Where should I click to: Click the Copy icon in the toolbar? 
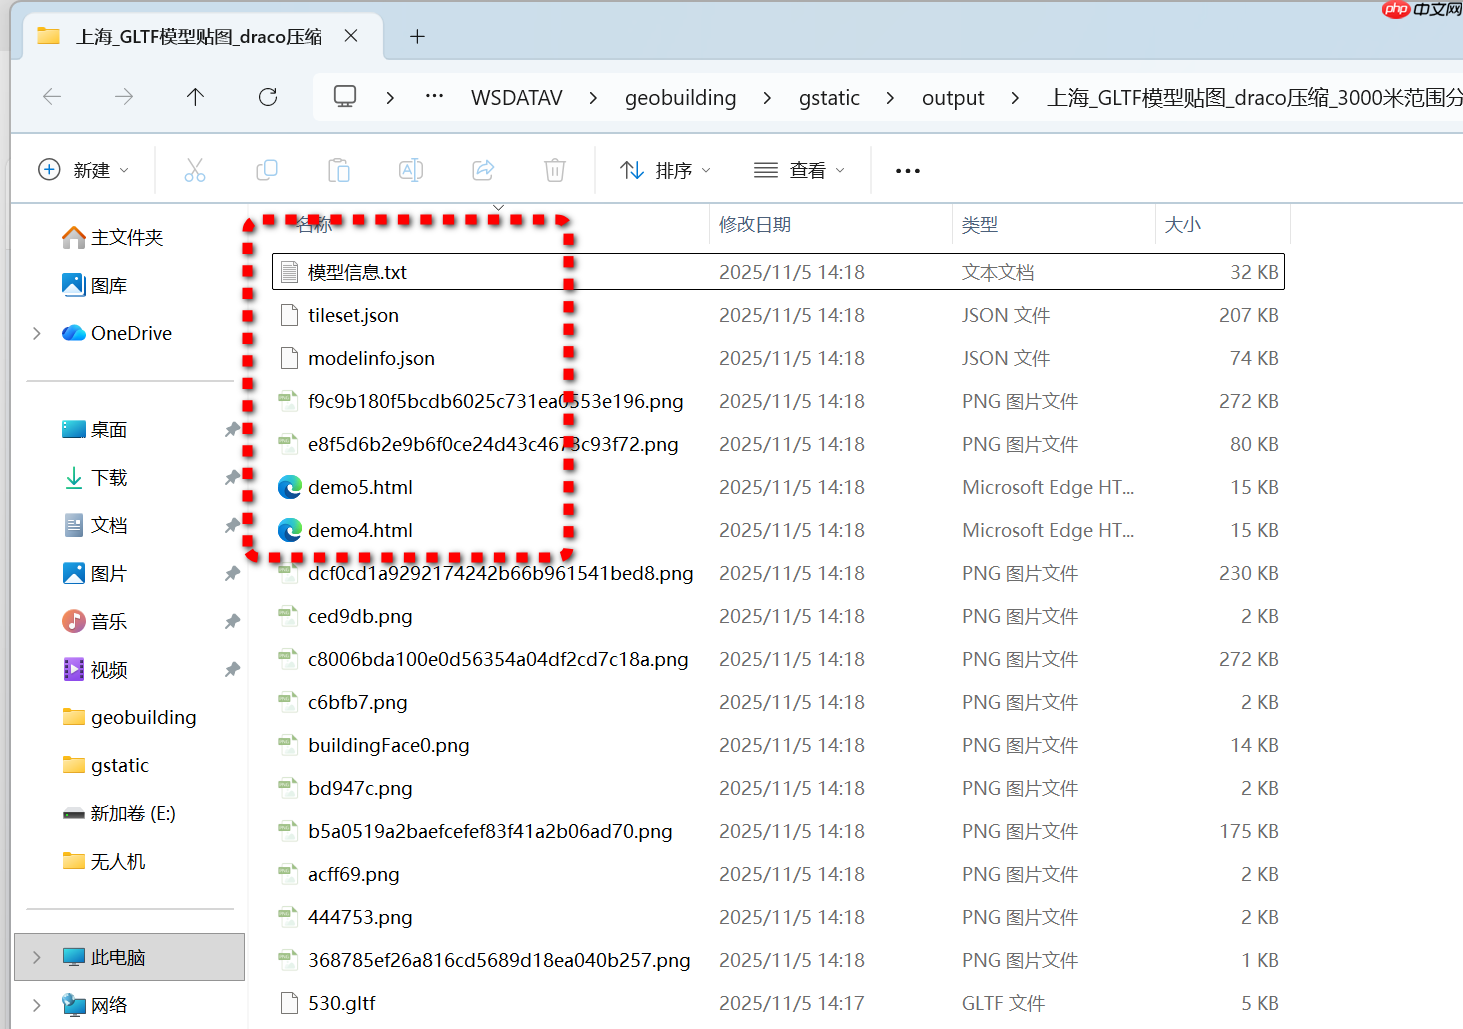tap(267, 170)
